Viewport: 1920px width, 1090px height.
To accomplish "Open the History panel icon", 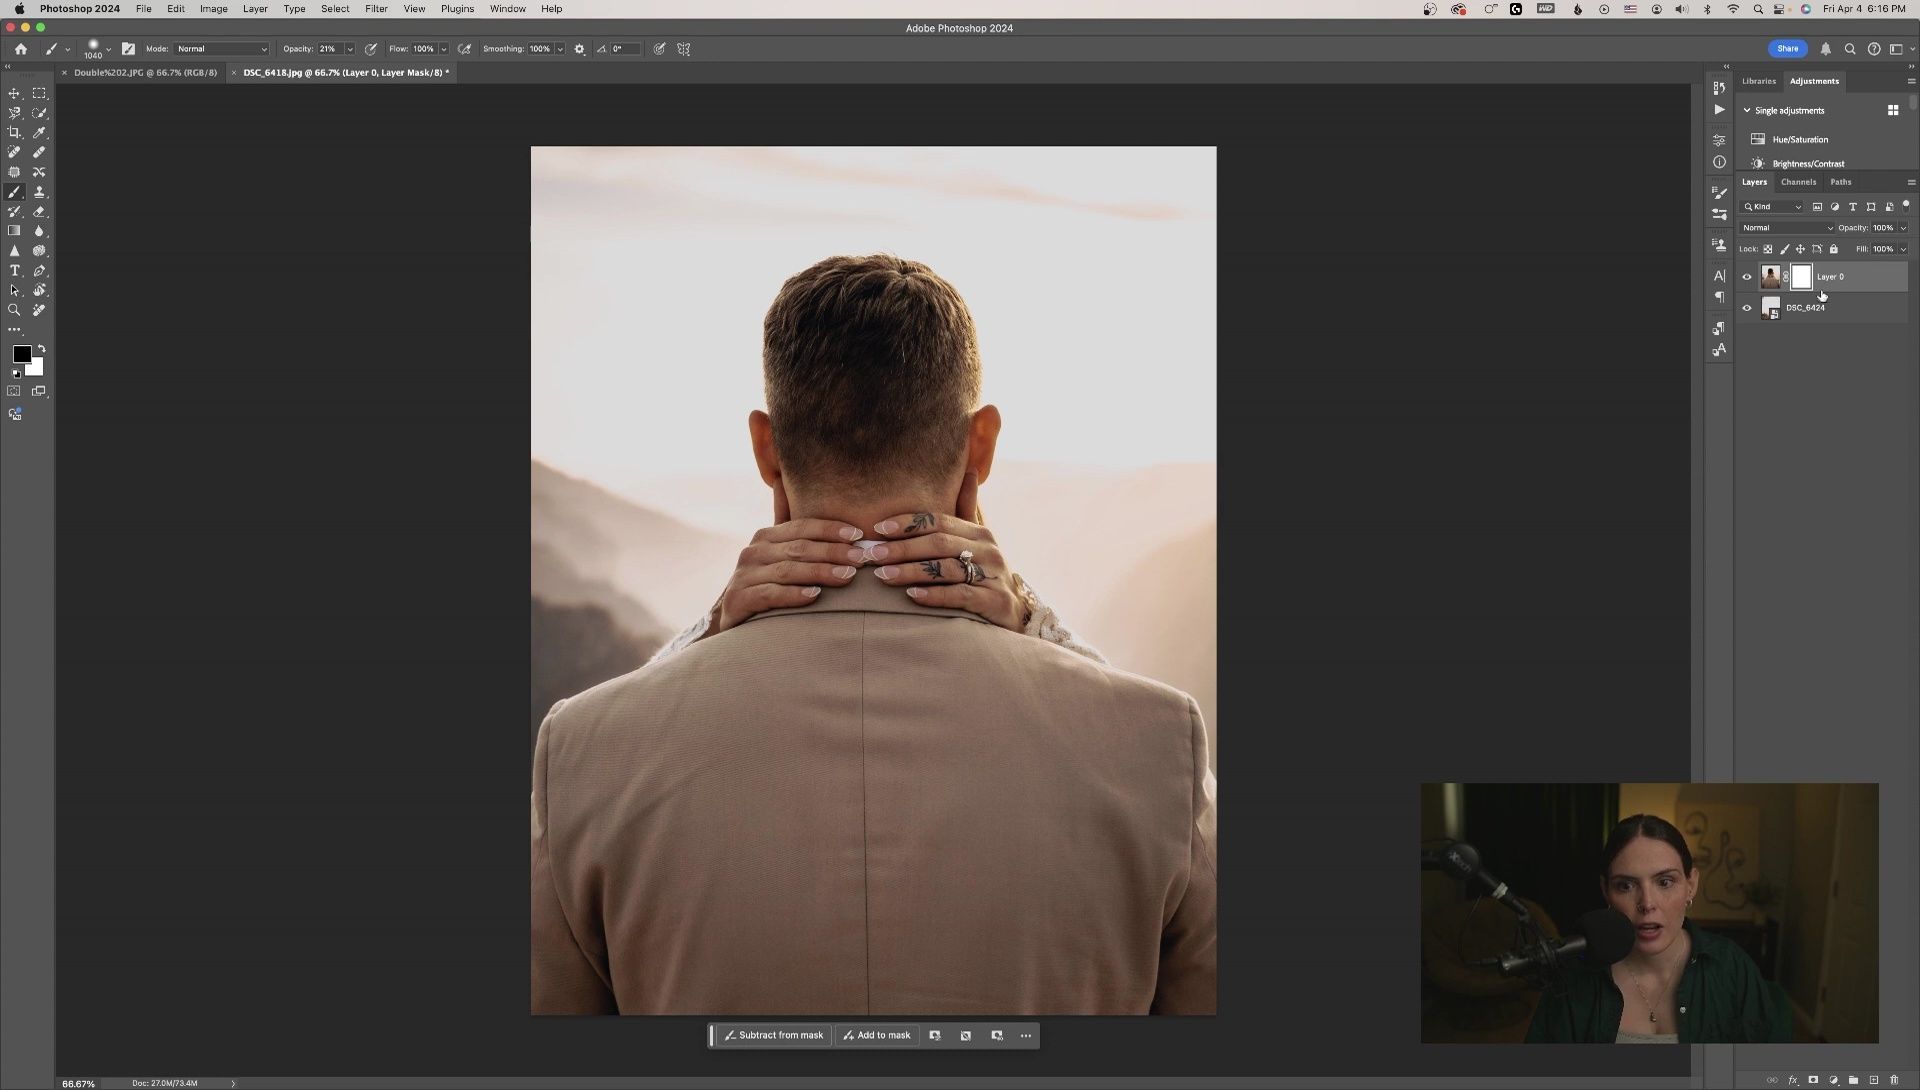I will 1719,88.
